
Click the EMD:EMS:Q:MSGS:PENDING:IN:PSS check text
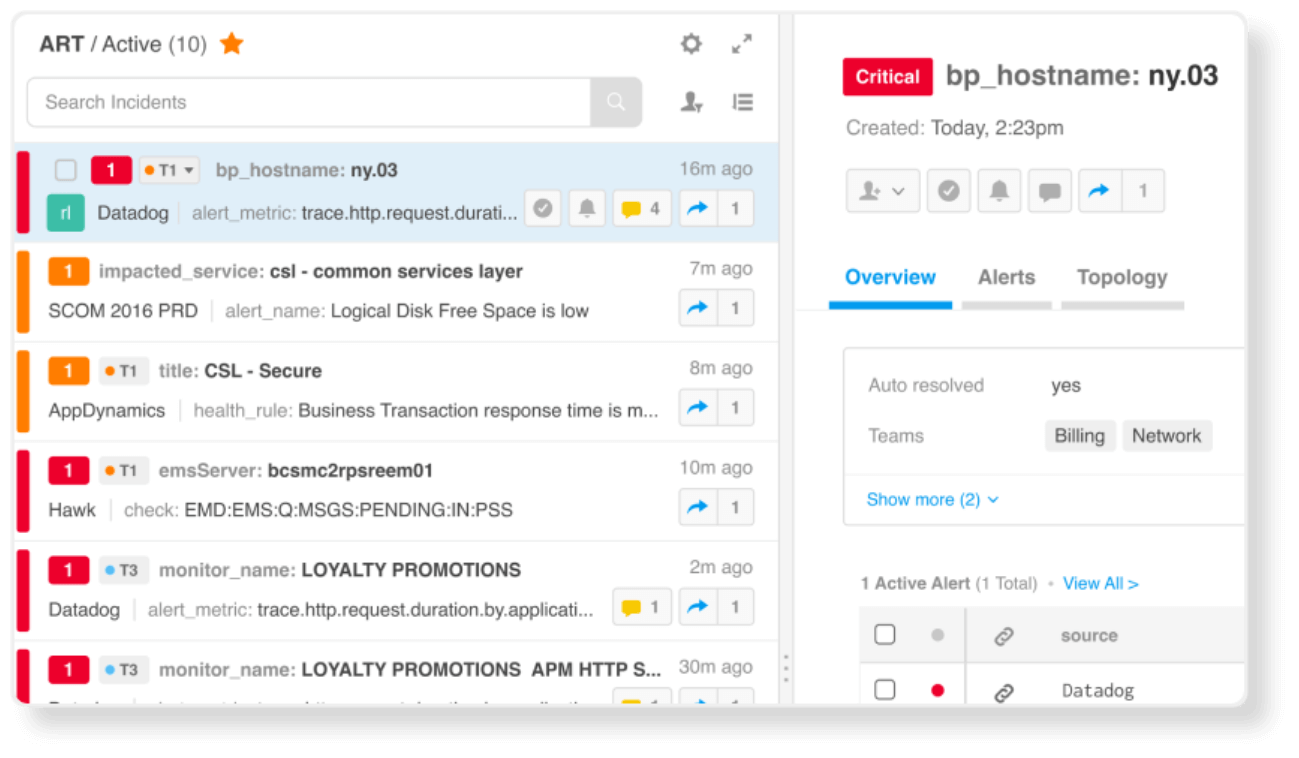[x=349, y=510]
